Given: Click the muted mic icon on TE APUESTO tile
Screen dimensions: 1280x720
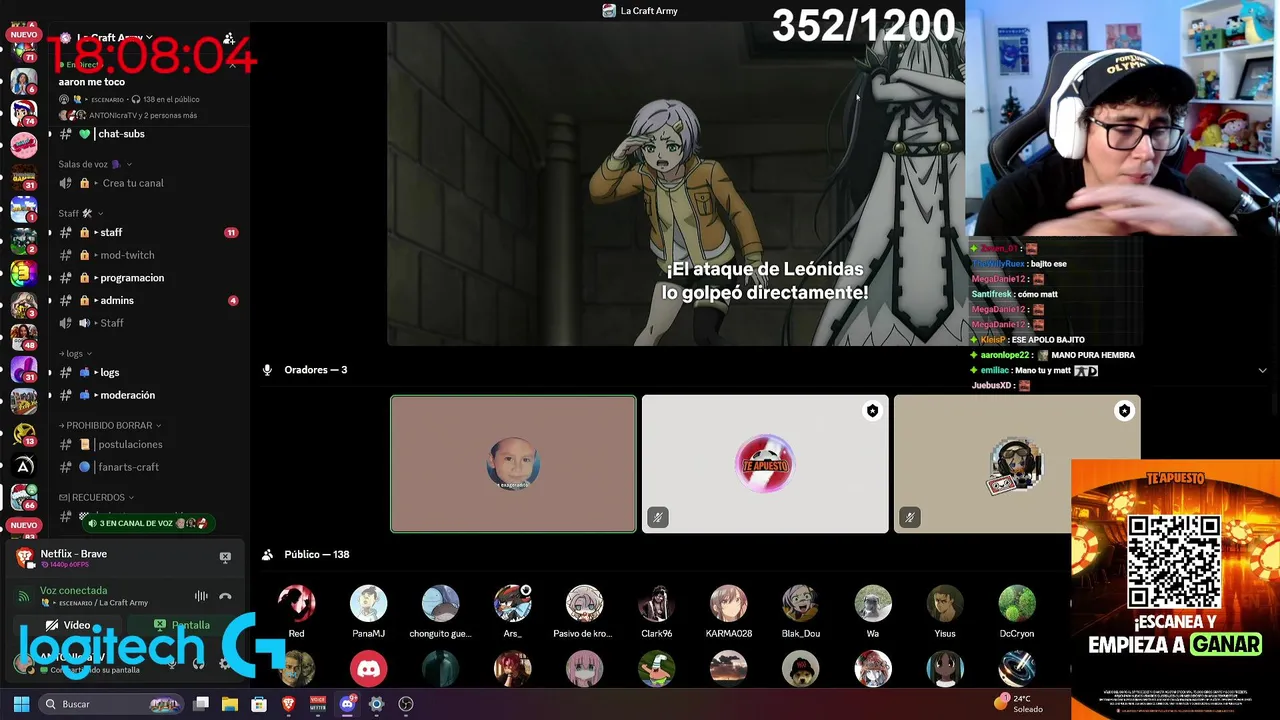Looking at the screenshot, I should click(x=657, y=517).
